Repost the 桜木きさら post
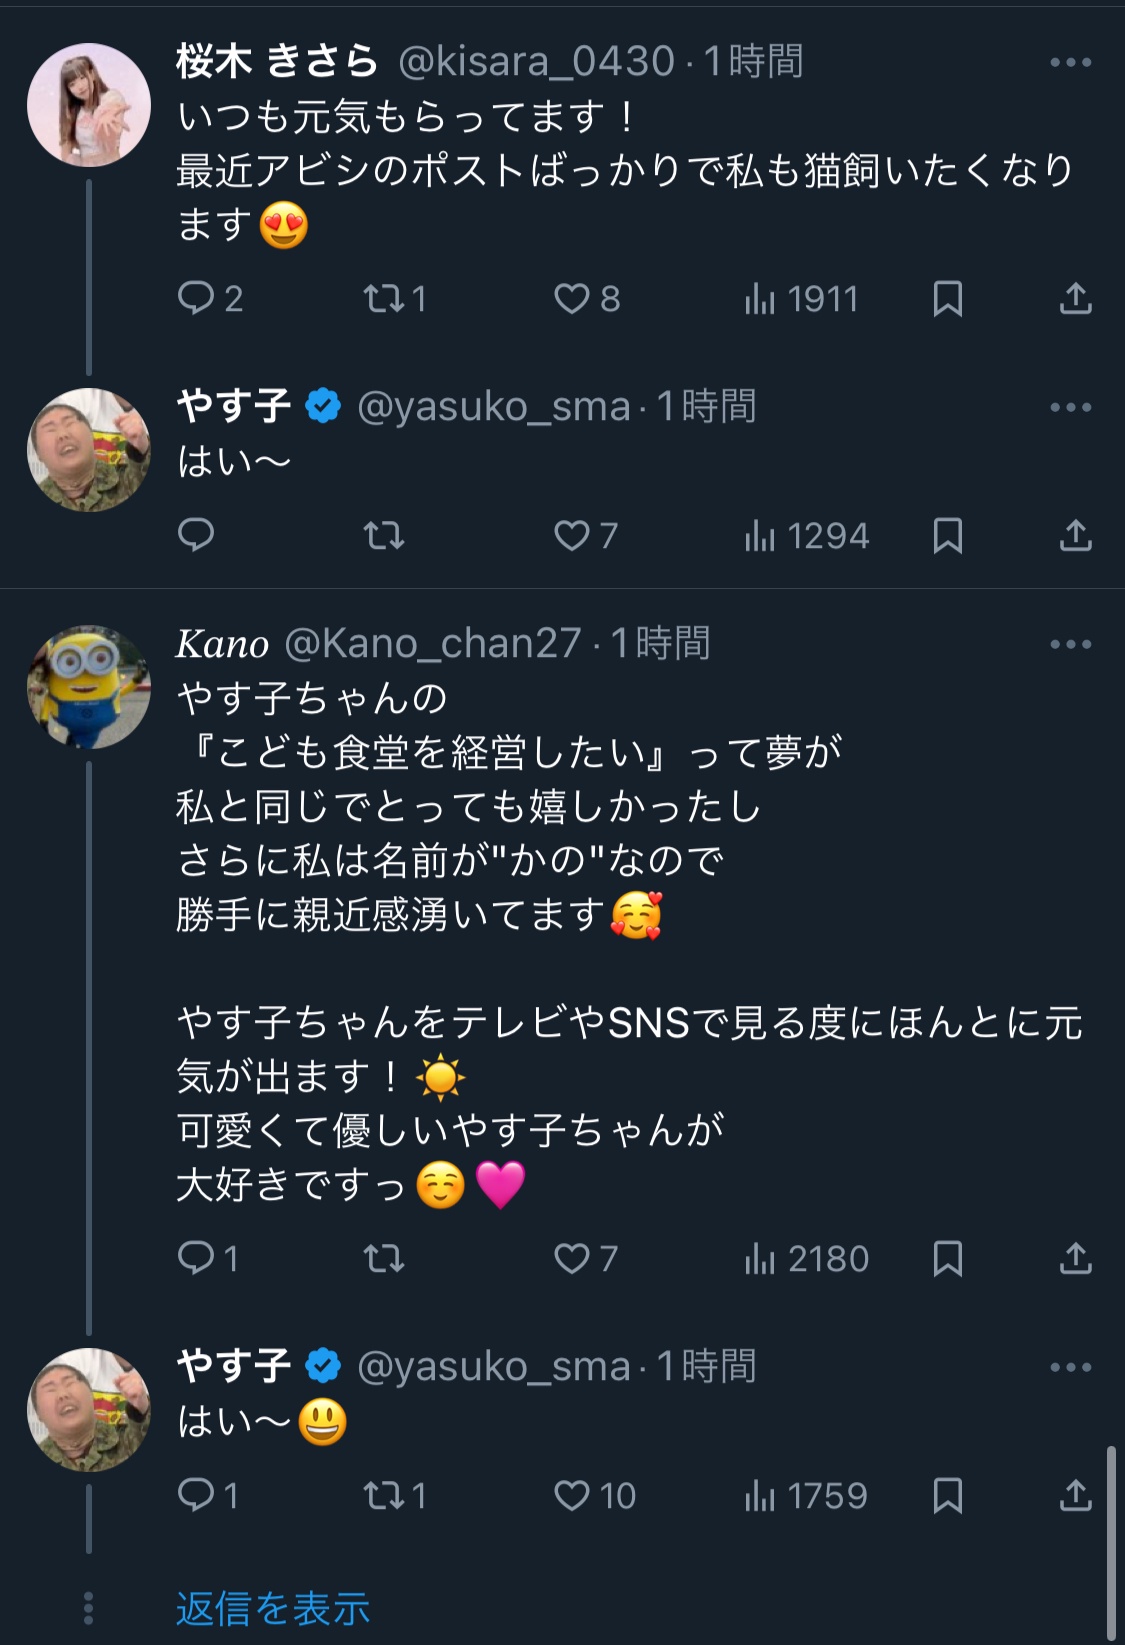Image resolution: width=1125 pixels, height=1645 pixels. coord(395,298)
